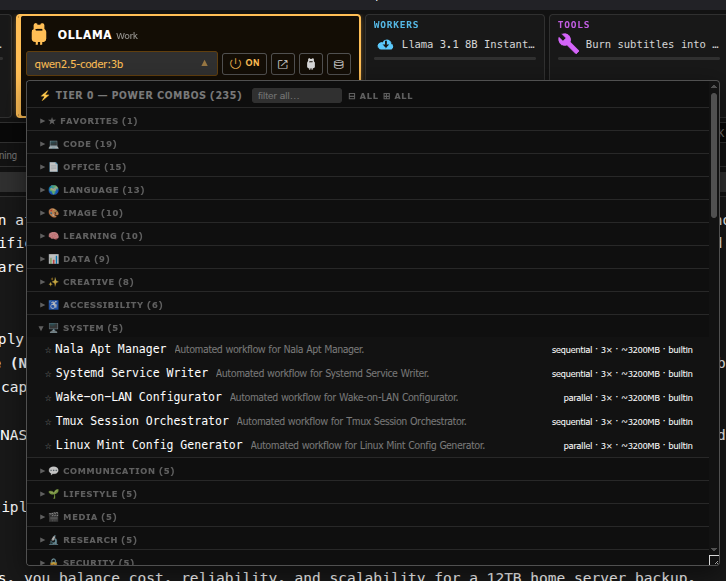Collapse all categories with first ALL button
Viewport: 726px width, 581px height.
tap(363, 96)
